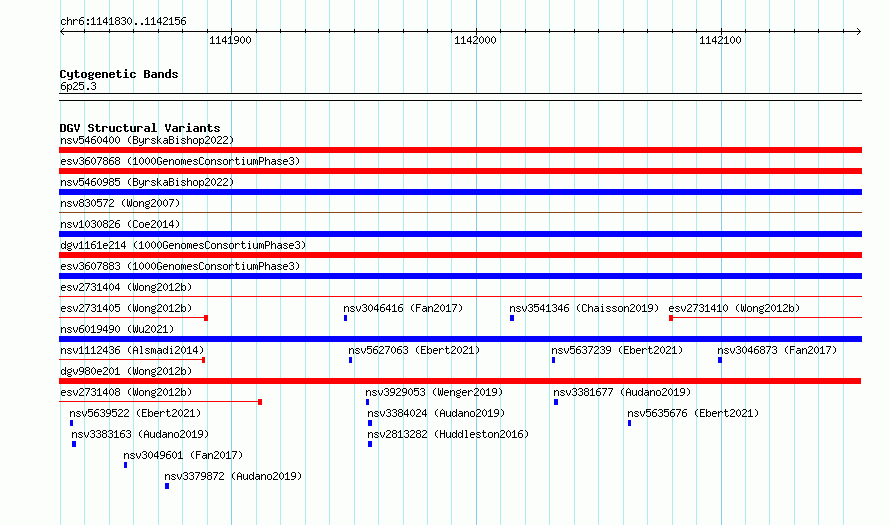This screenshot has height=525, width=890.
Task: Click the red bar under the dgv1161e214 label
Action: pos(460,255)
